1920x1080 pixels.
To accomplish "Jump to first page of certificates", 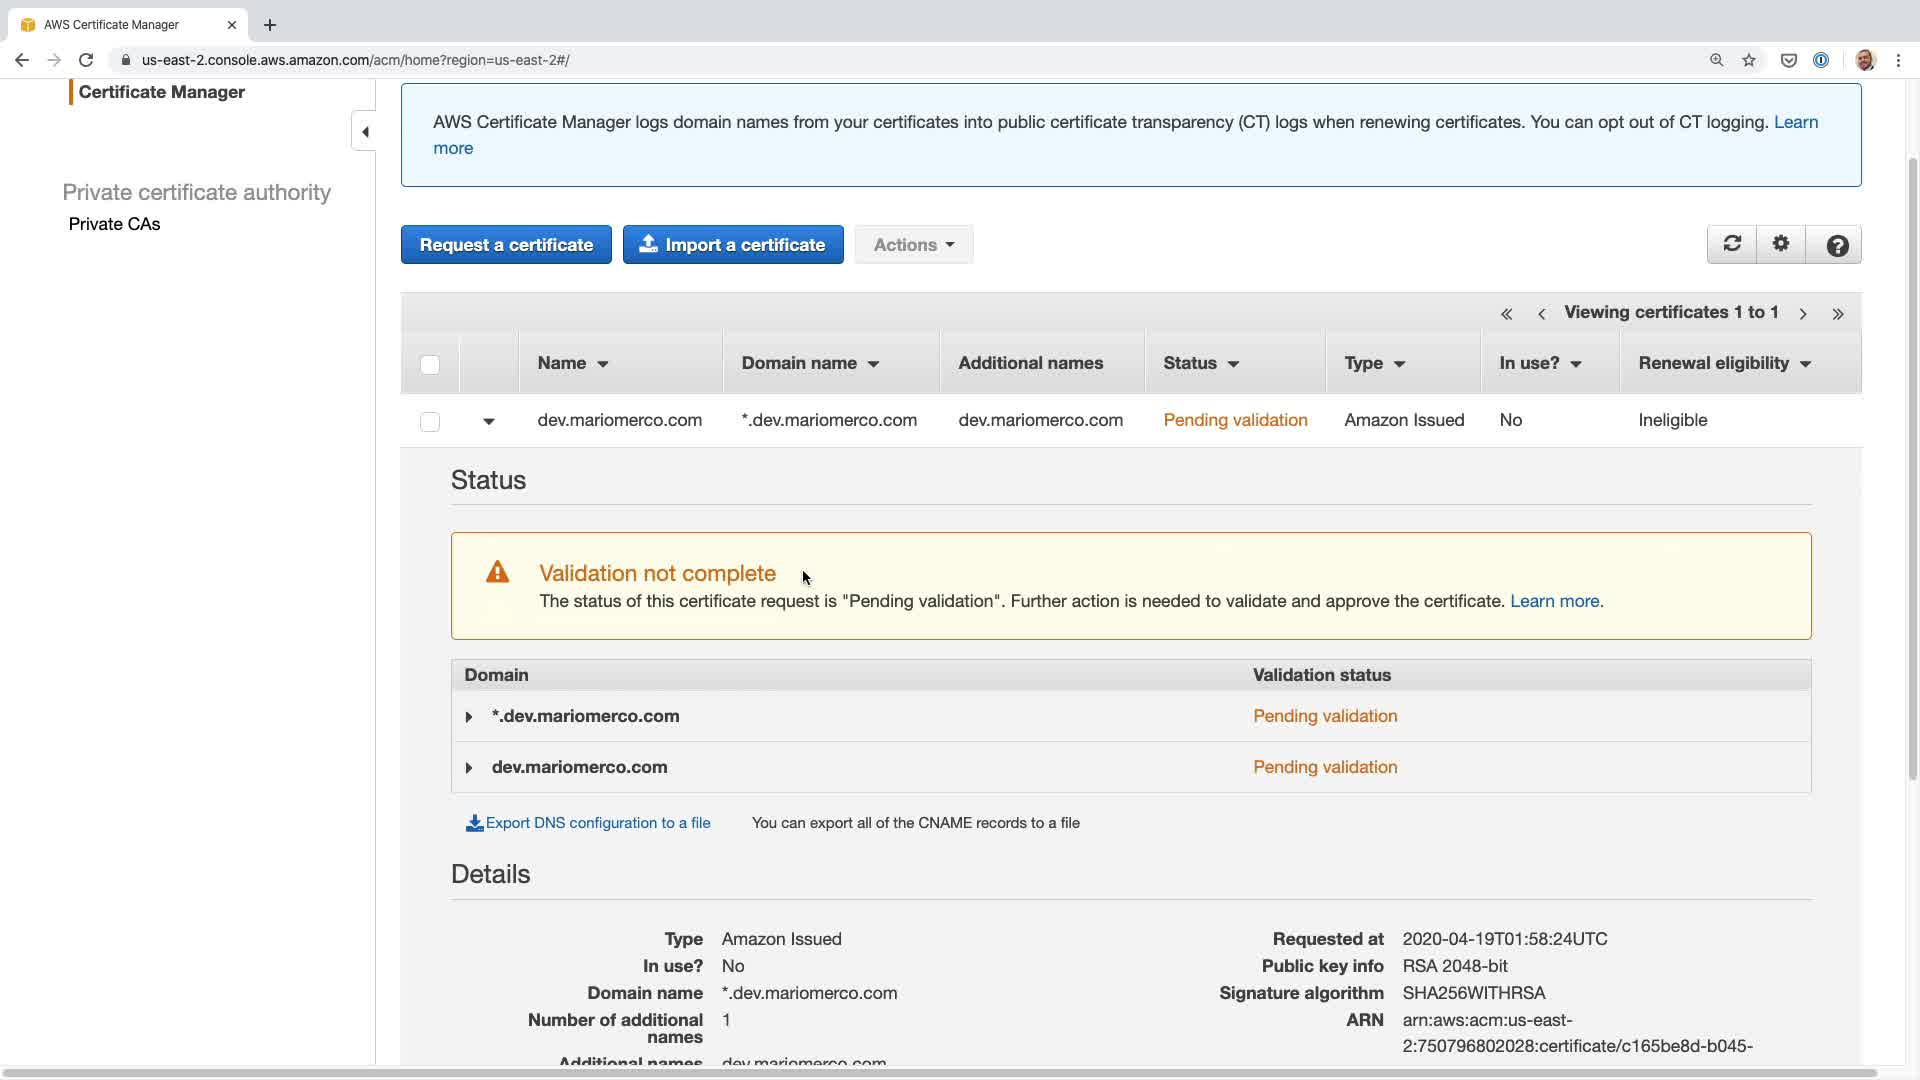I will (1506, 314).
